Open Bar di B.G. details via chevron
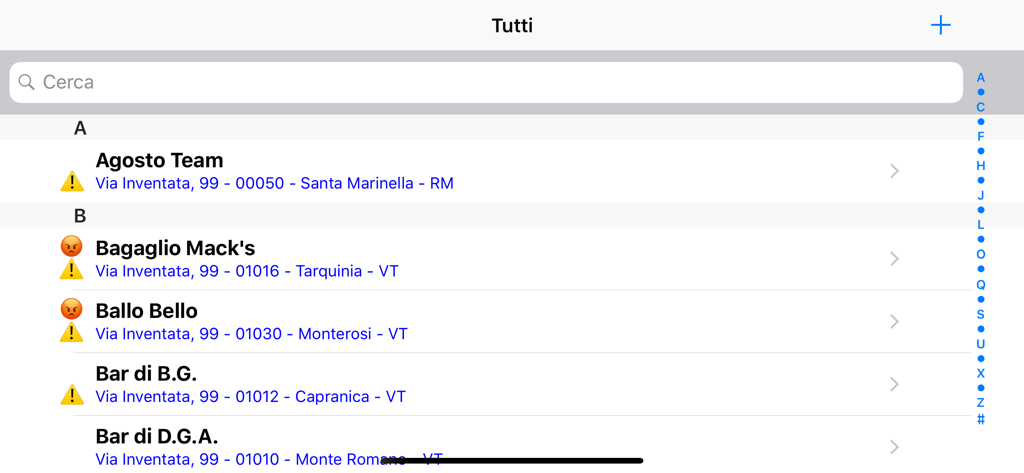The image size is (1024, 473). coord(894,385)
